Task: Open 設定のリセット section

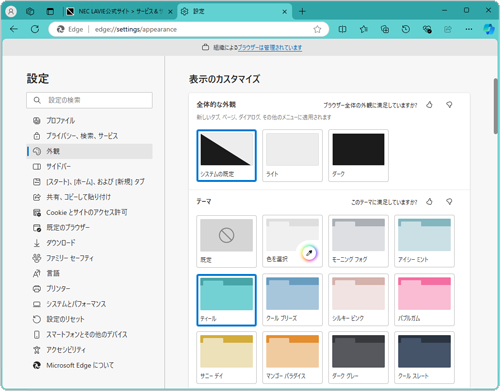Action: [89, 319]
